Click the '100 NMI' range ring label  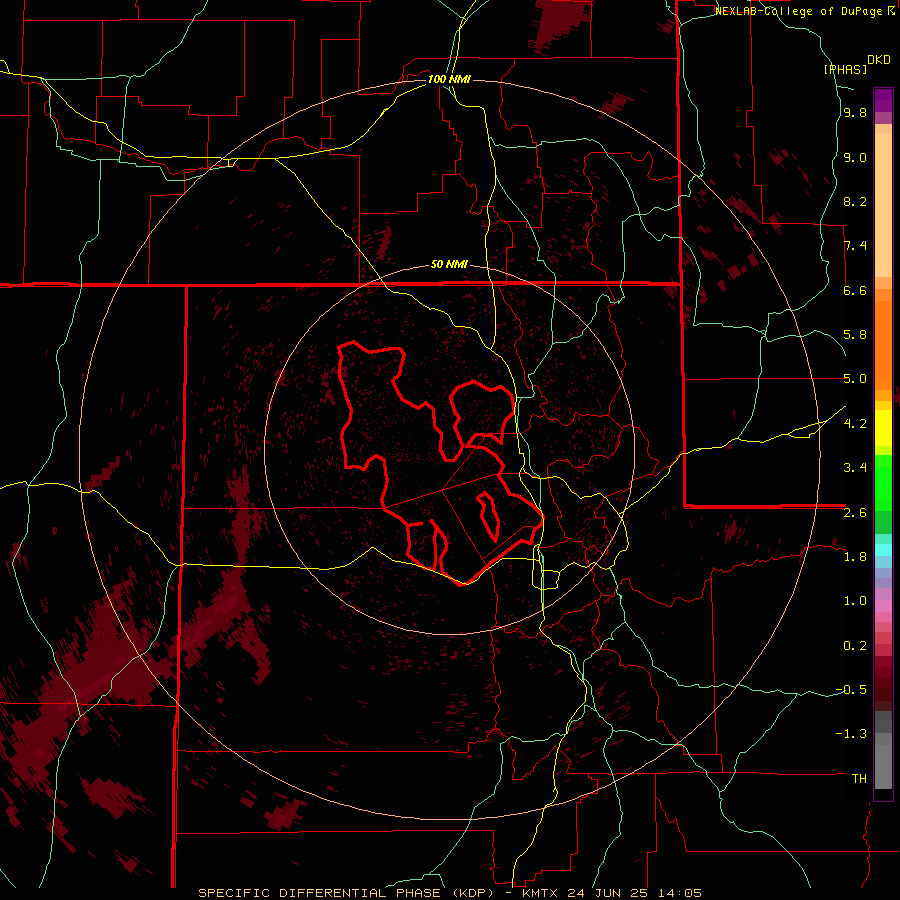[449, 79]
